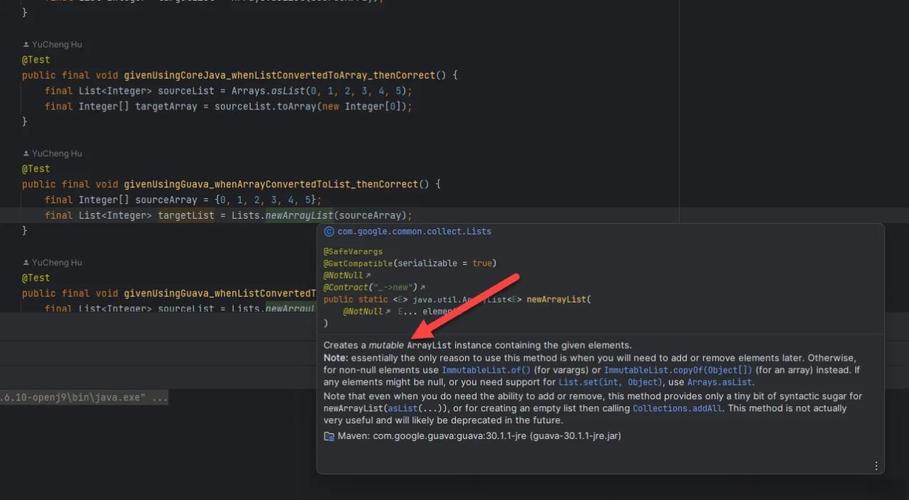
Task: Click the word mutable in the popup description
Action: click(386, 345)
